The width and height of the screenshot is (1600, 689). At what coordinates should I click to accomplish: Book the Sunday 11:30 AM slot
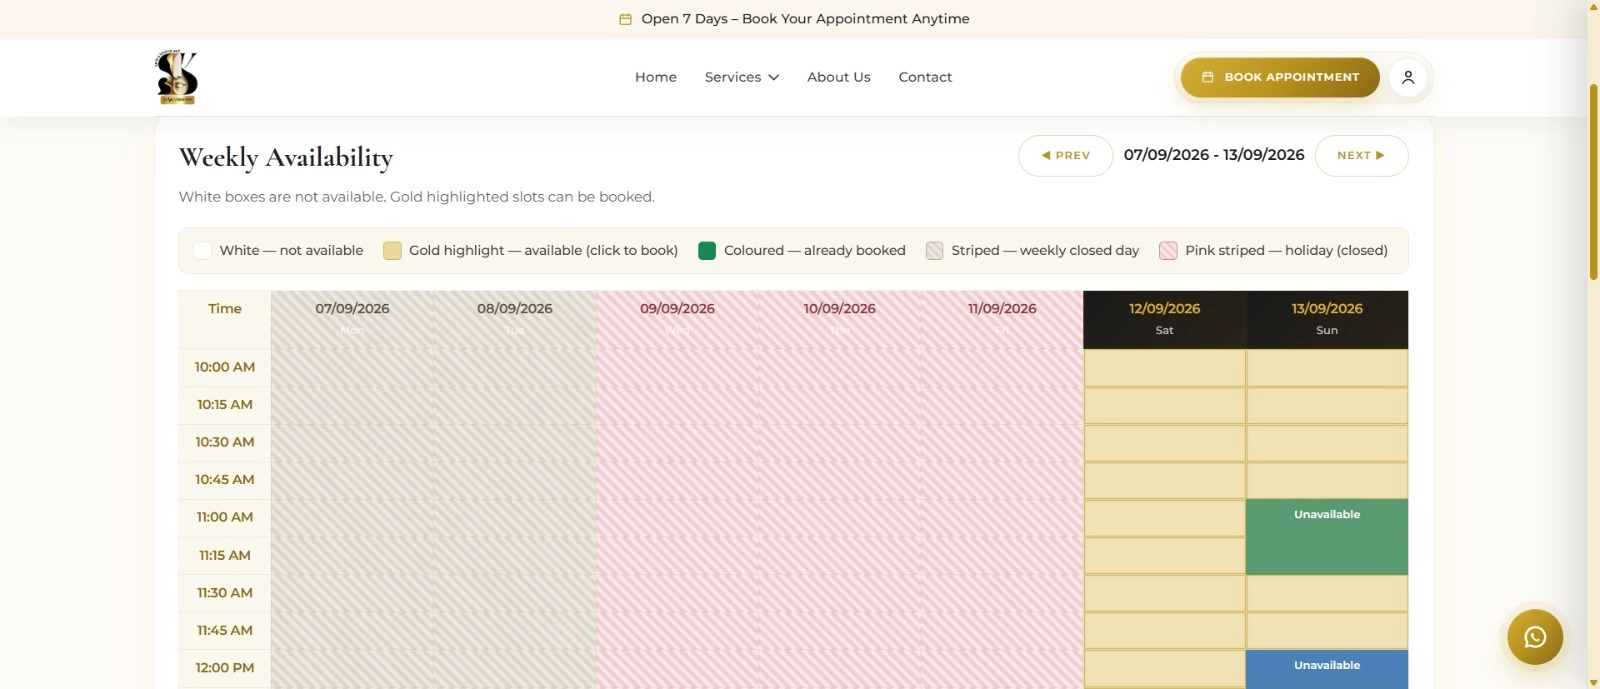click(x=1327, y=593)
